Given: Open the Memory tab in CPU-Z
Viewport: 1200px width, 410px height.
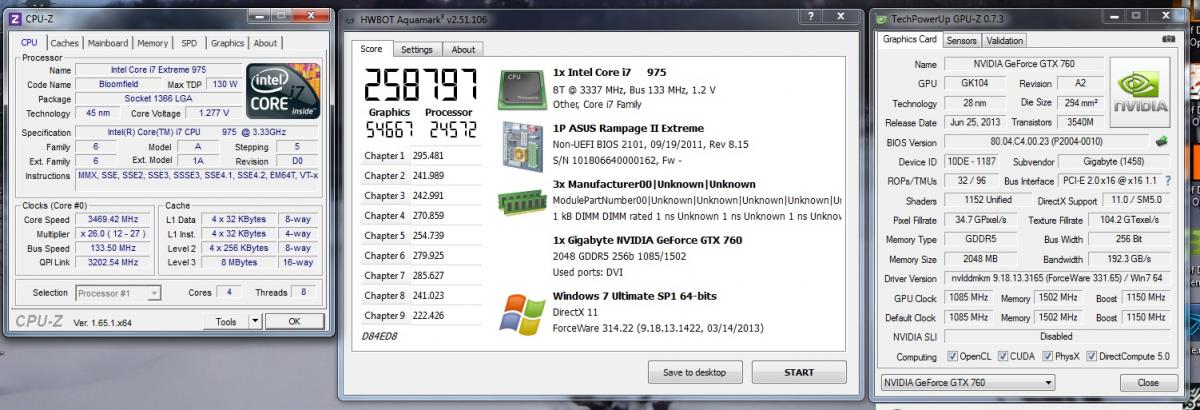Looking at the screenshot, I should point(153,43).
